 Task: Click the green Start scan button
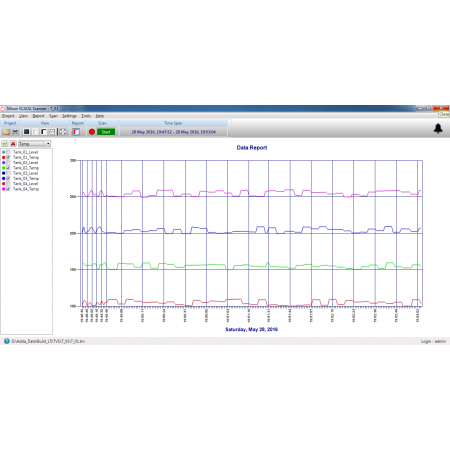tap(106, 132)
